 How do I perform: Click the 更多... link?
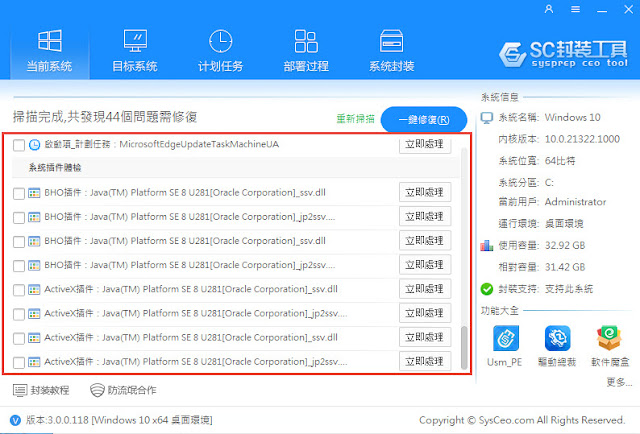(619, 382)
